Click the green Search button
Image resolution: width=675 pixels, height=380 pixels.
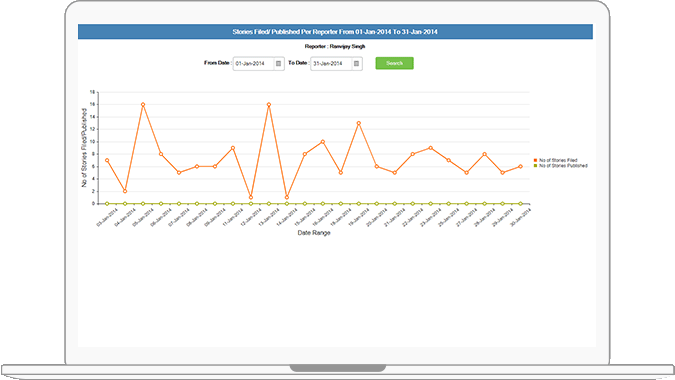coord(394,63)
